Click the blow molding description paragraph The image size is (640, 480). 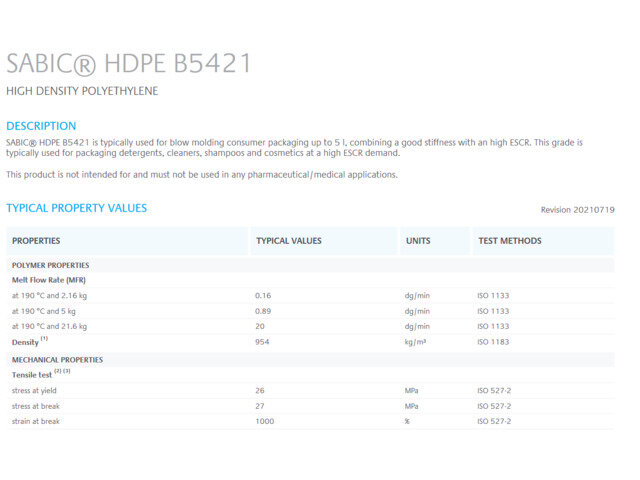pyautogui.click(x=294, y=148)
